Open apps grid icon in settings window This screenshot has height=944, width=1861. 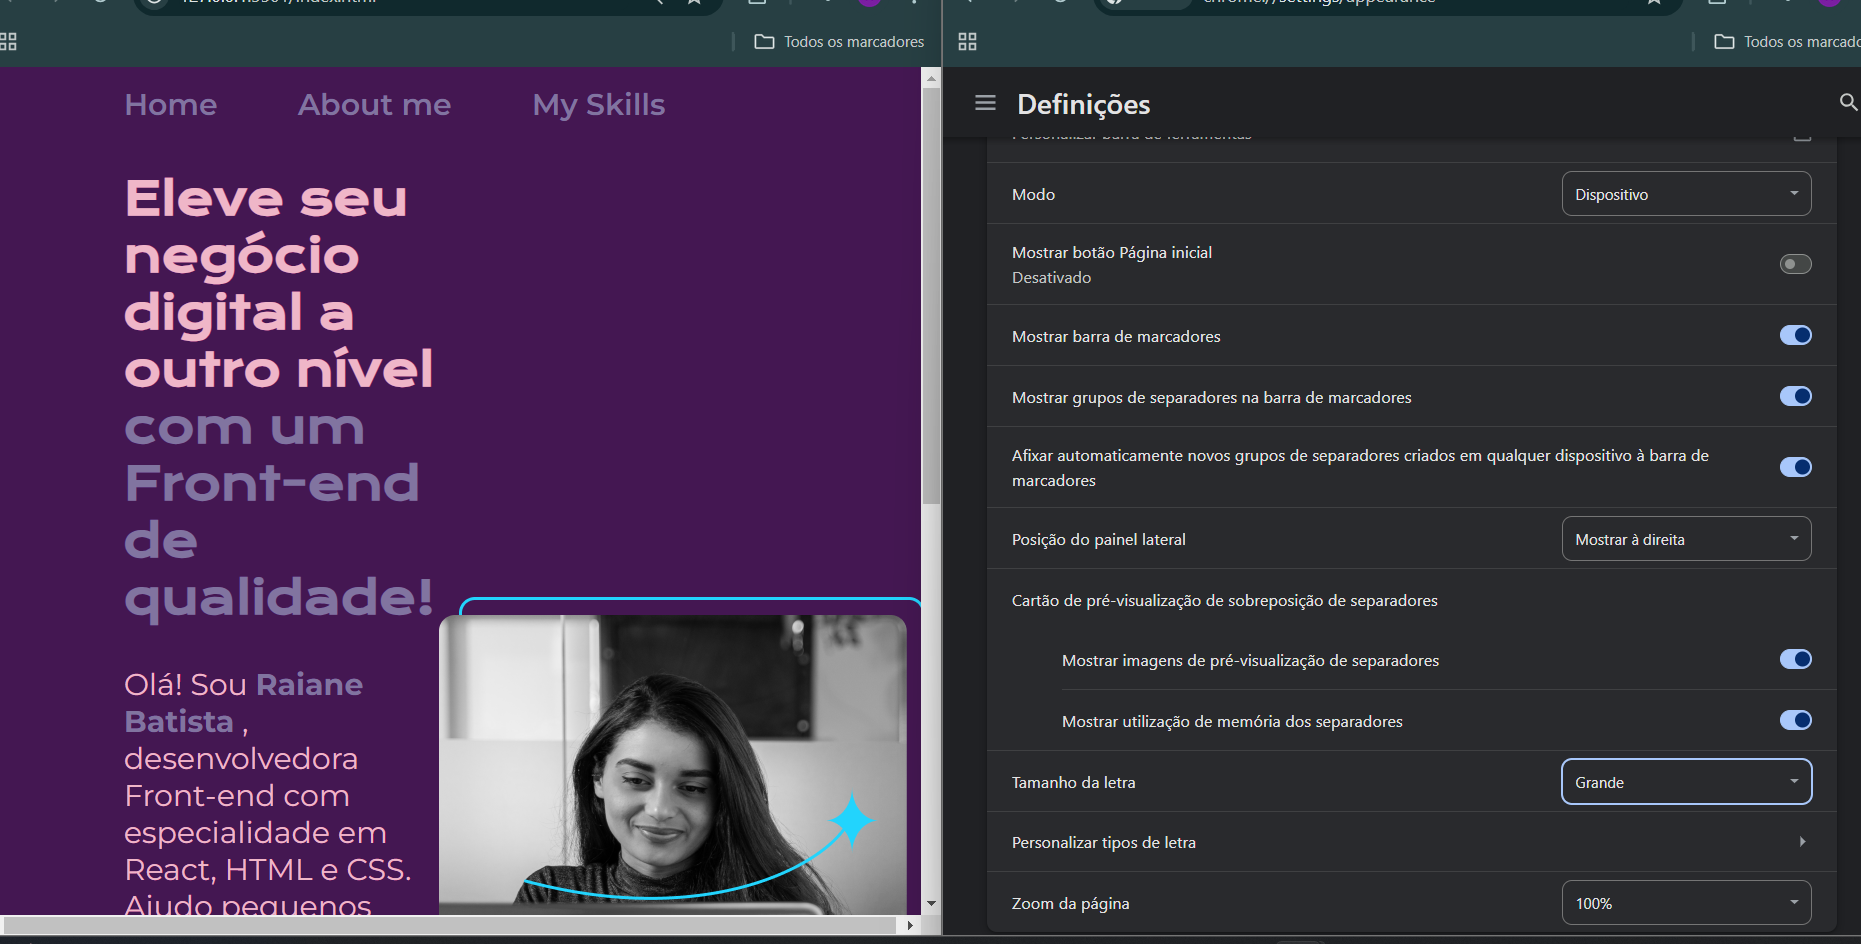(967, 42)
